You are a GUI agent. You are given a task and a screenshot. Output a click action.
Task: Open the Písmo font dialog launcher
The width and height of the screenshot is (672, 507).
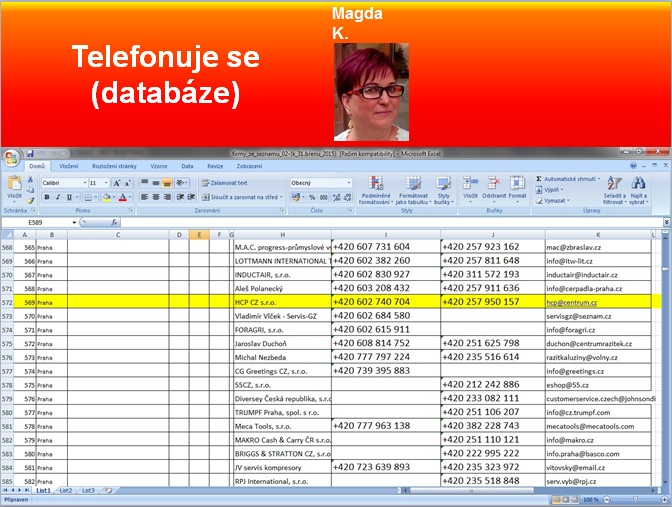pos(131,210)
